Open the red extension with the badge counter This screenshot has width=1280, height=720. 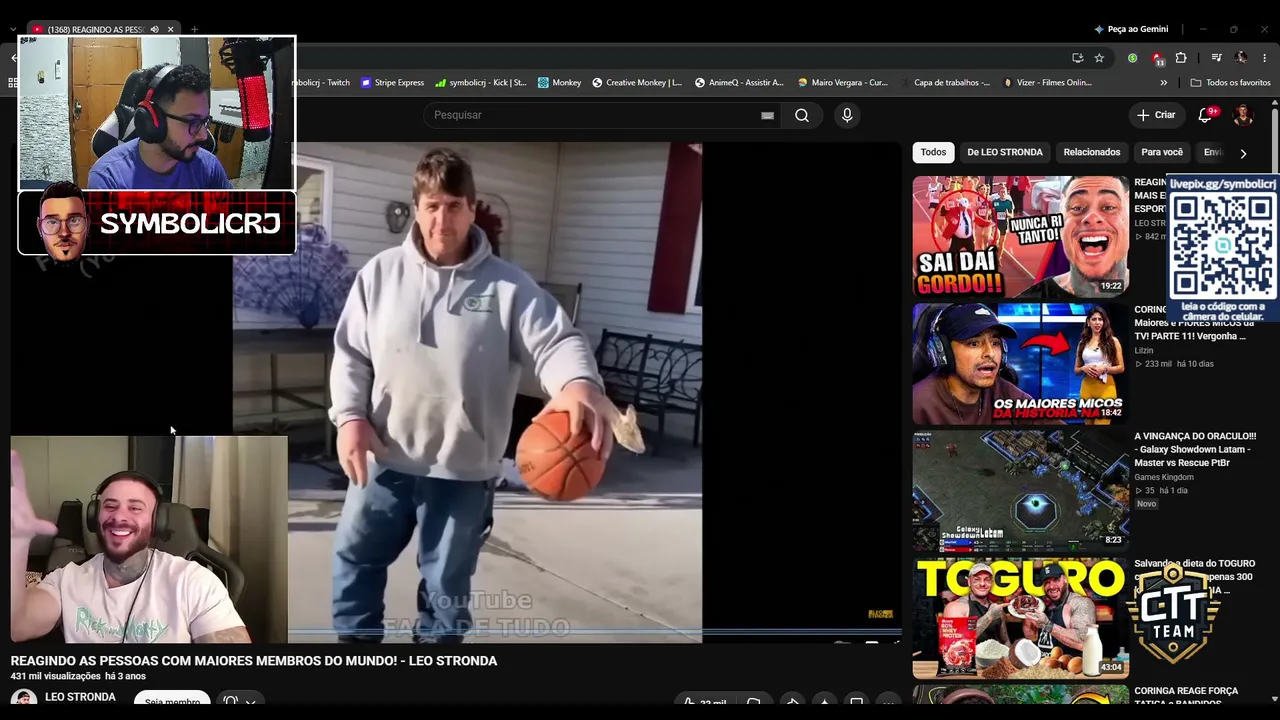(x=1157, y=58)
